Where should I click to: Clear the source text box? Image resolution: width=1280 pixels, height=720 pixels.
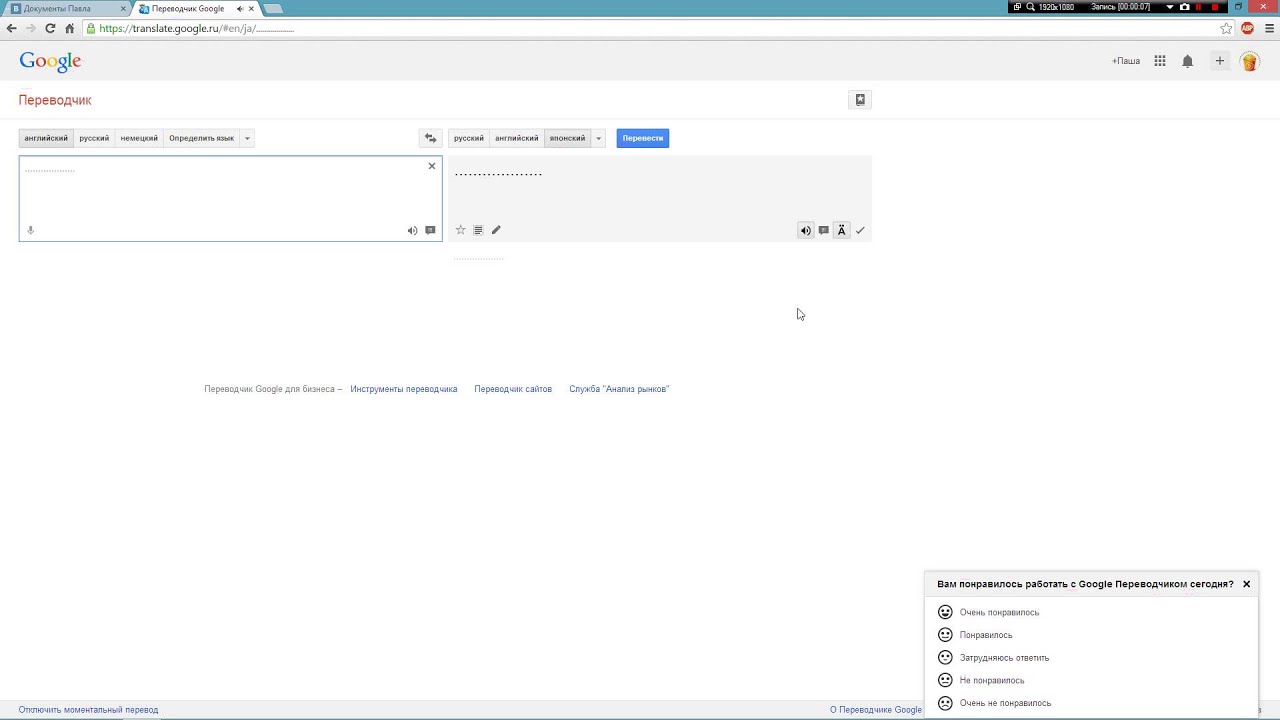(432, 166)
